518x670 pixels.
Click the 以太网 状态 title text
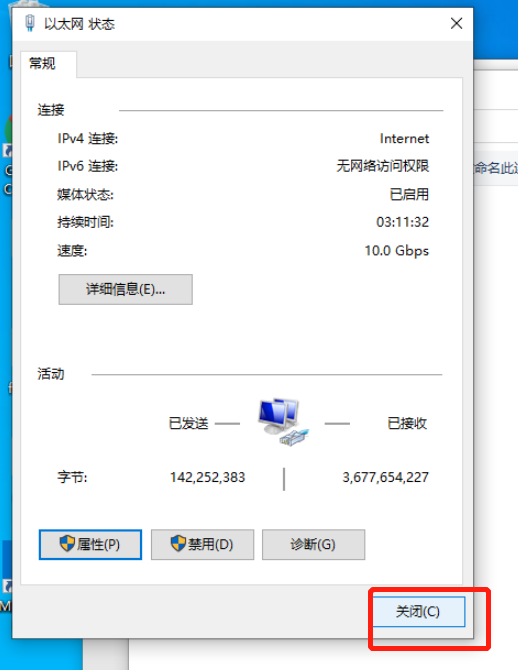tap(79, 24)
